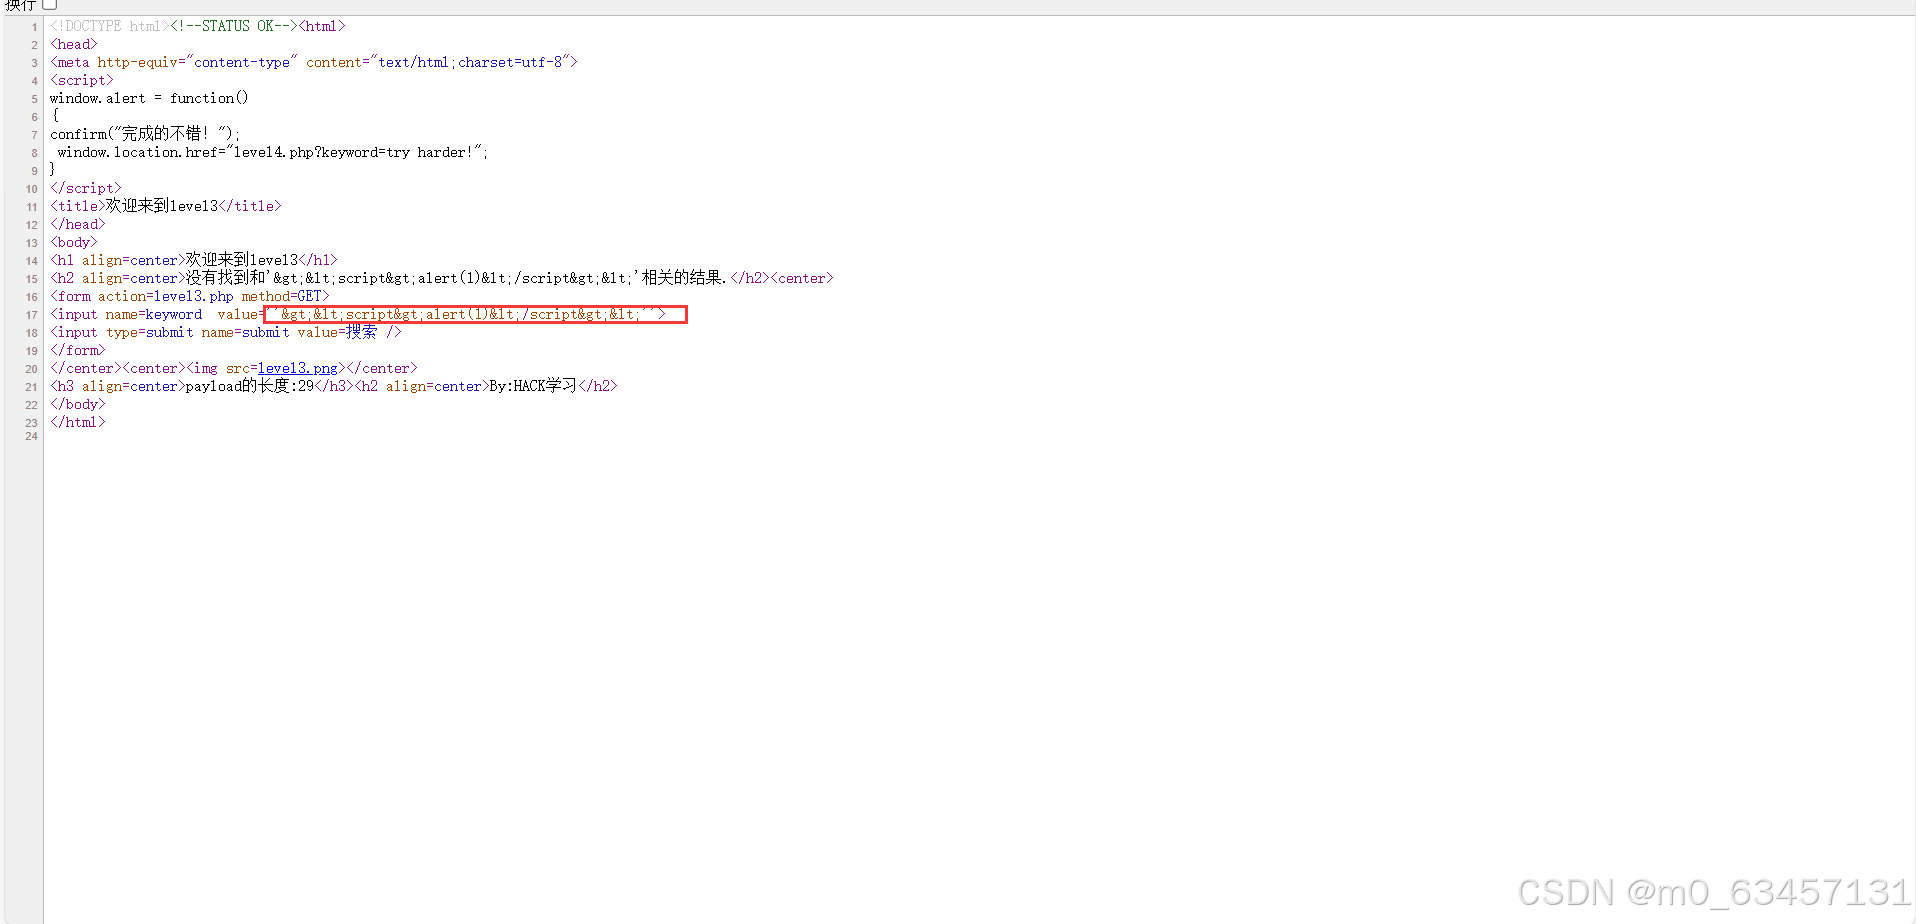Click the closing form tag on line 19
Viewport: 1916px width, 924px height.
click(78, 350)
